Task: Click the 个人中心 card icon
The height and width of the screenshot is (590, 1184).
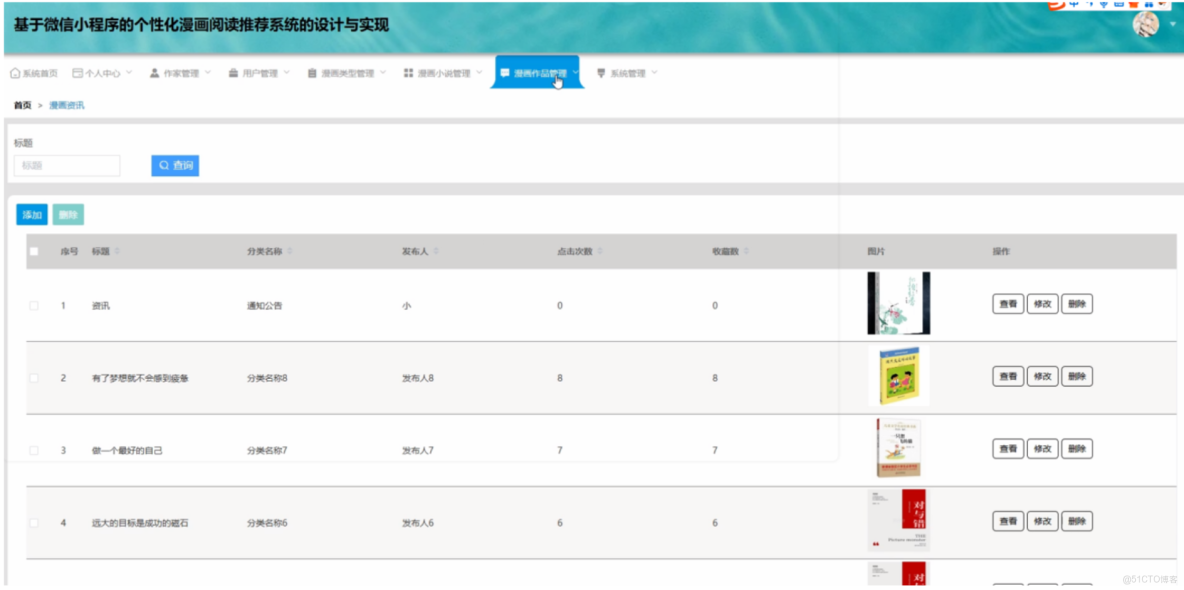Action: 77,73
